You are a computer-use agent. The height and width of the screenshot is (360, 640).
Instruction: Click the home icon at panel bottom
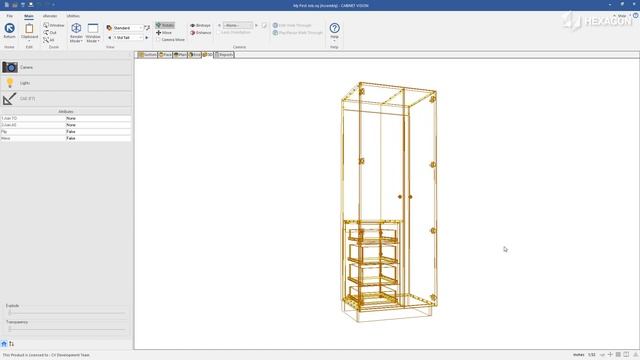pyautogui.click(x=4, y=344)
